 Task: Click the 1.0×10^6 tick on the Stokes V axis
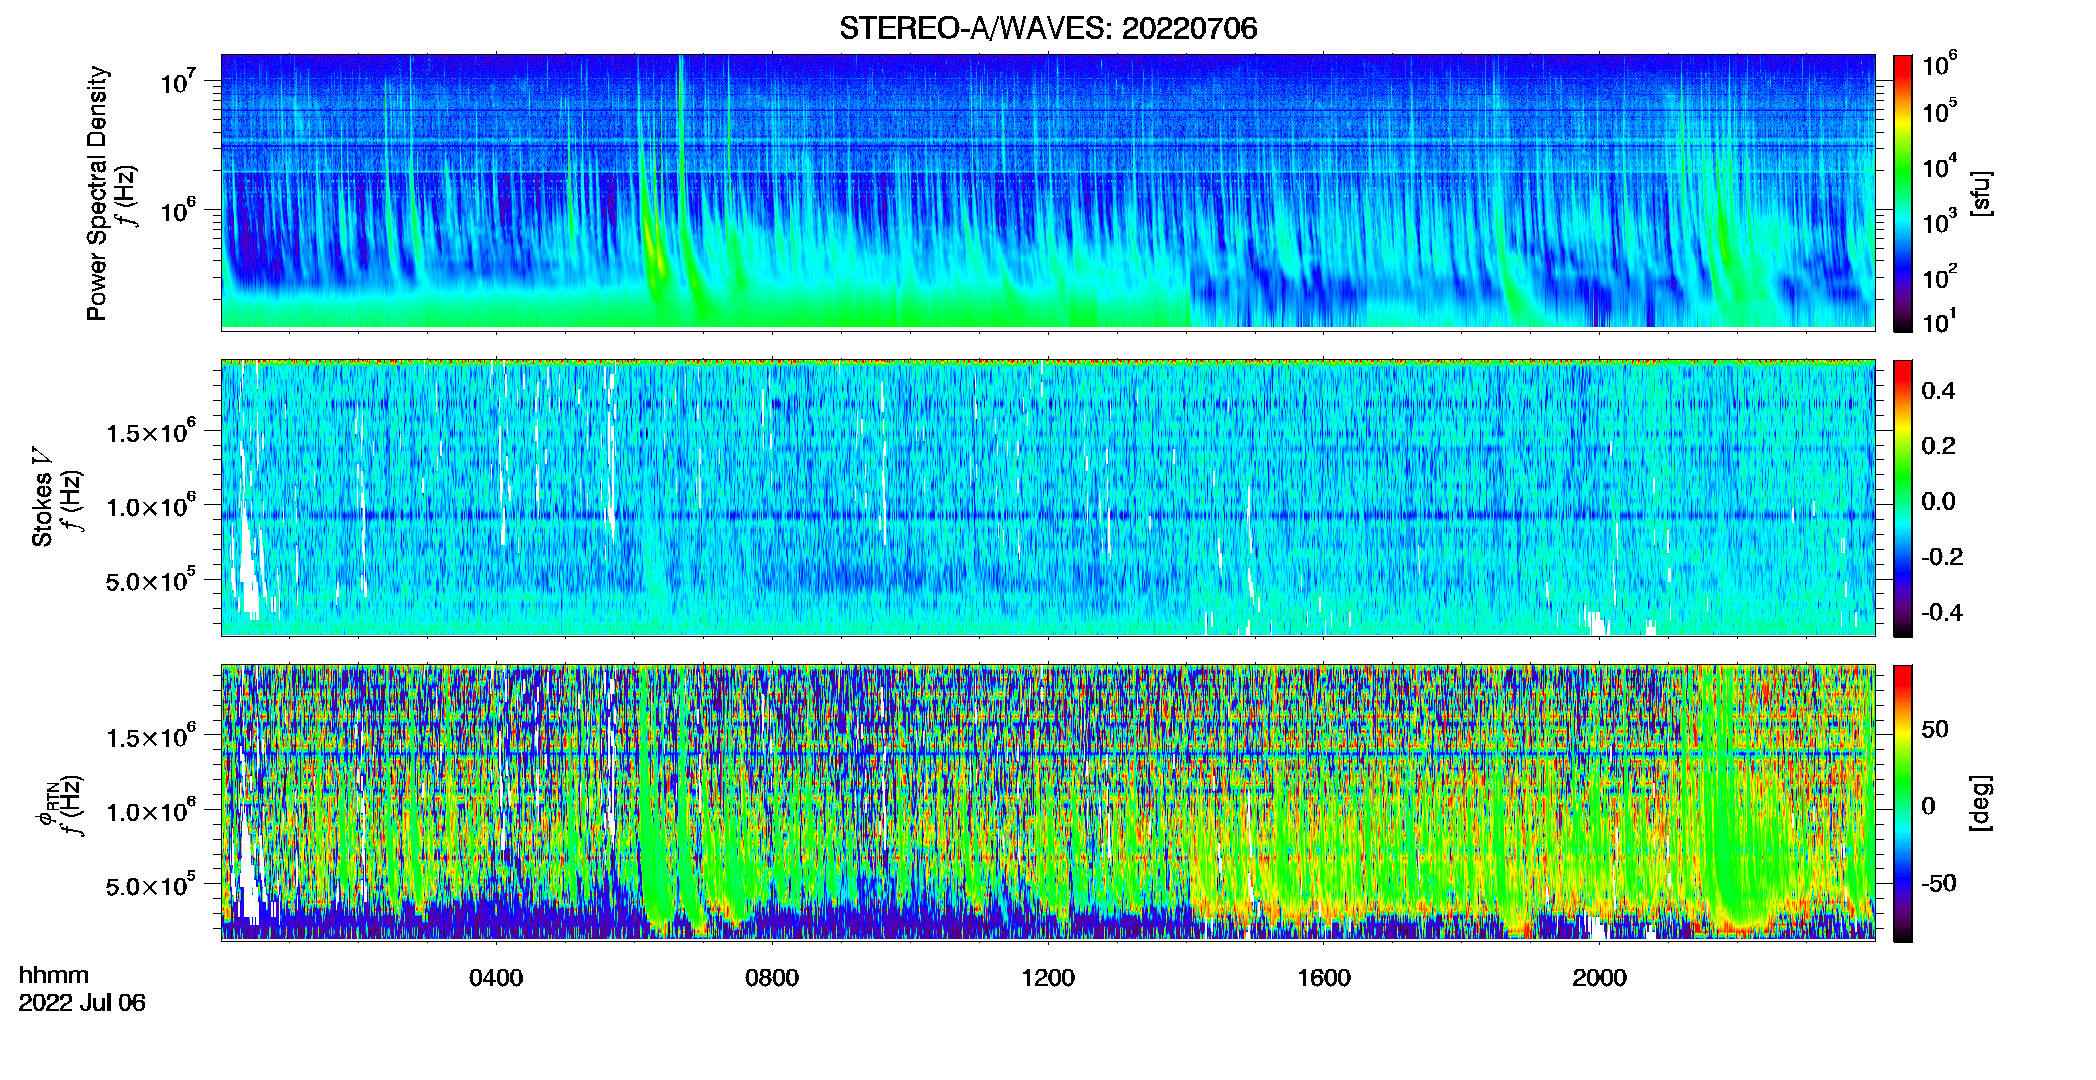pyautogui.click(x=151, y=506)
